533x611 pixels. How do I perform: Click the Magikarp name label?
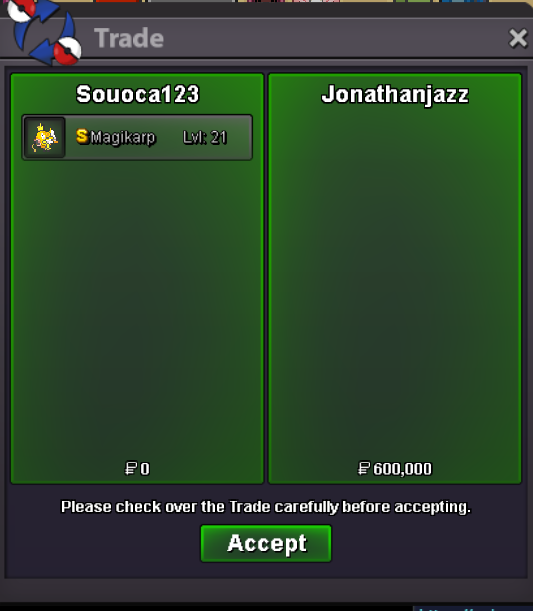[123, 137]
